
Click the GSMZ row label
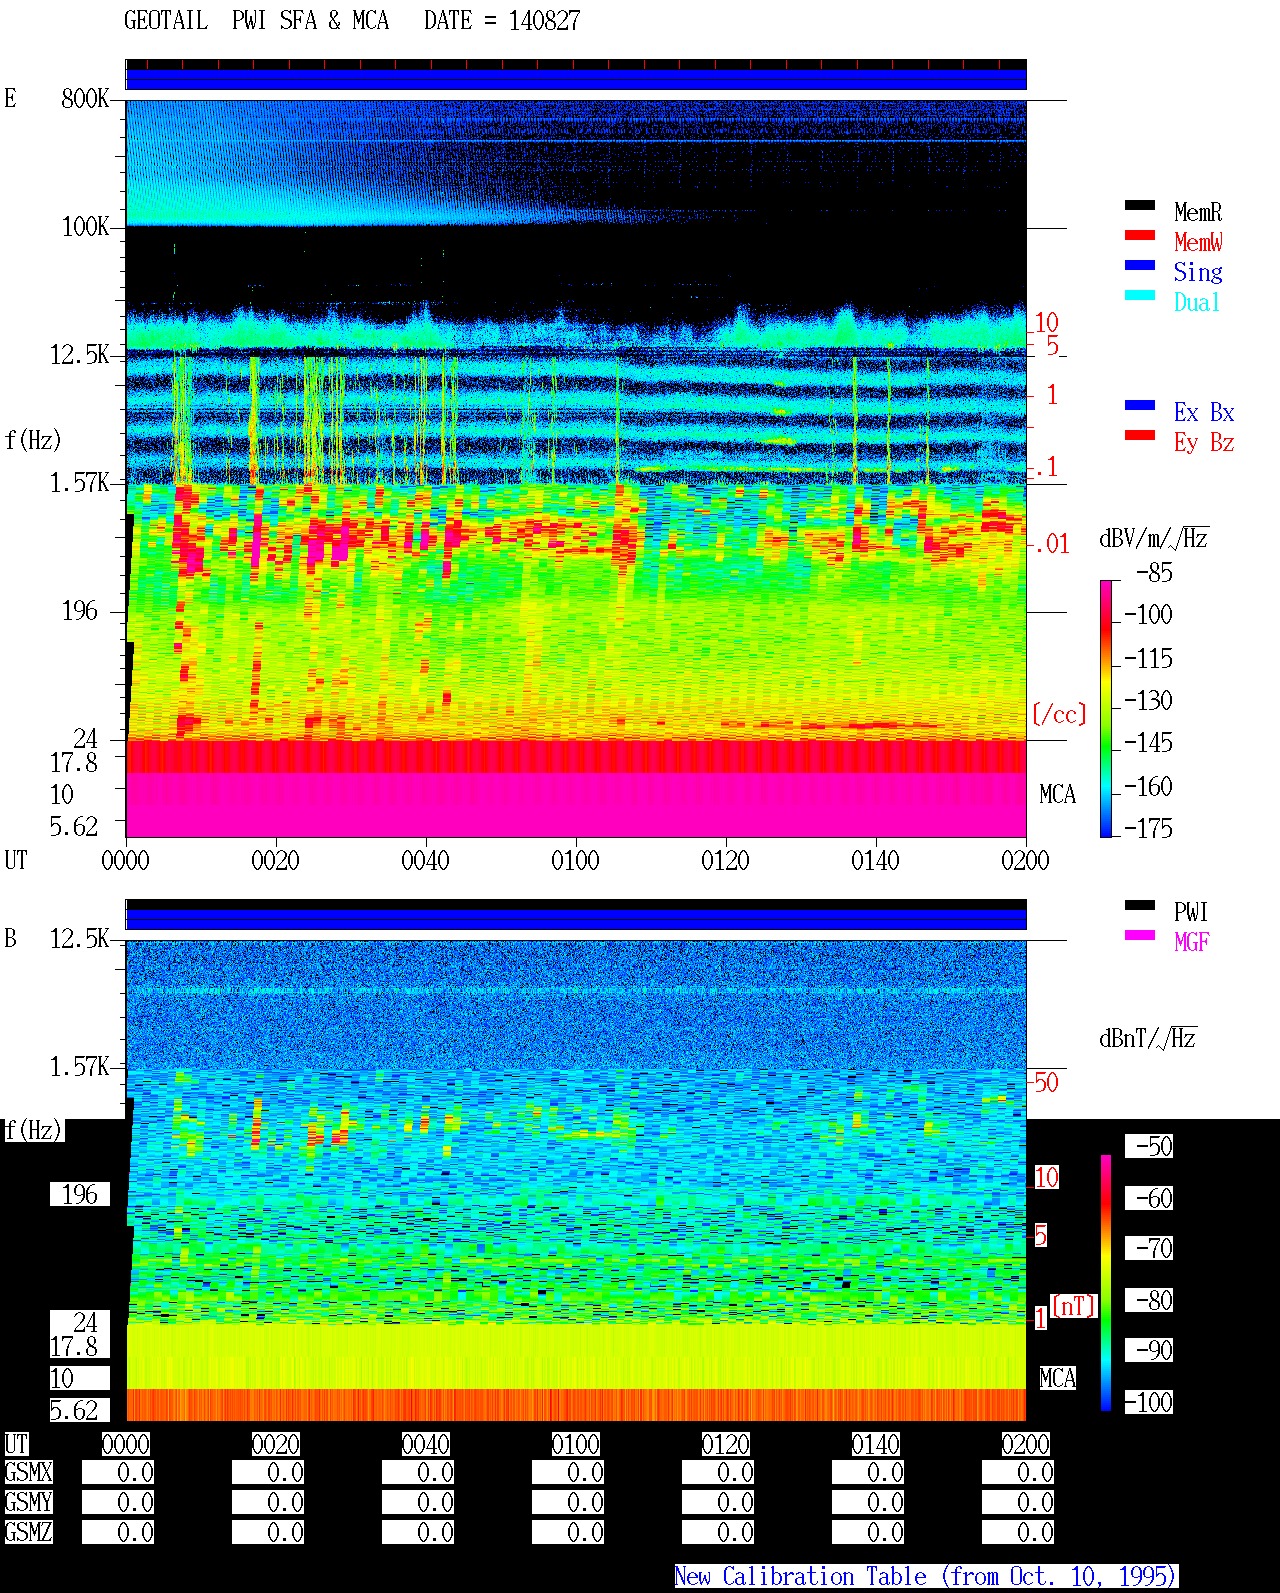(x=29, y=1533)
